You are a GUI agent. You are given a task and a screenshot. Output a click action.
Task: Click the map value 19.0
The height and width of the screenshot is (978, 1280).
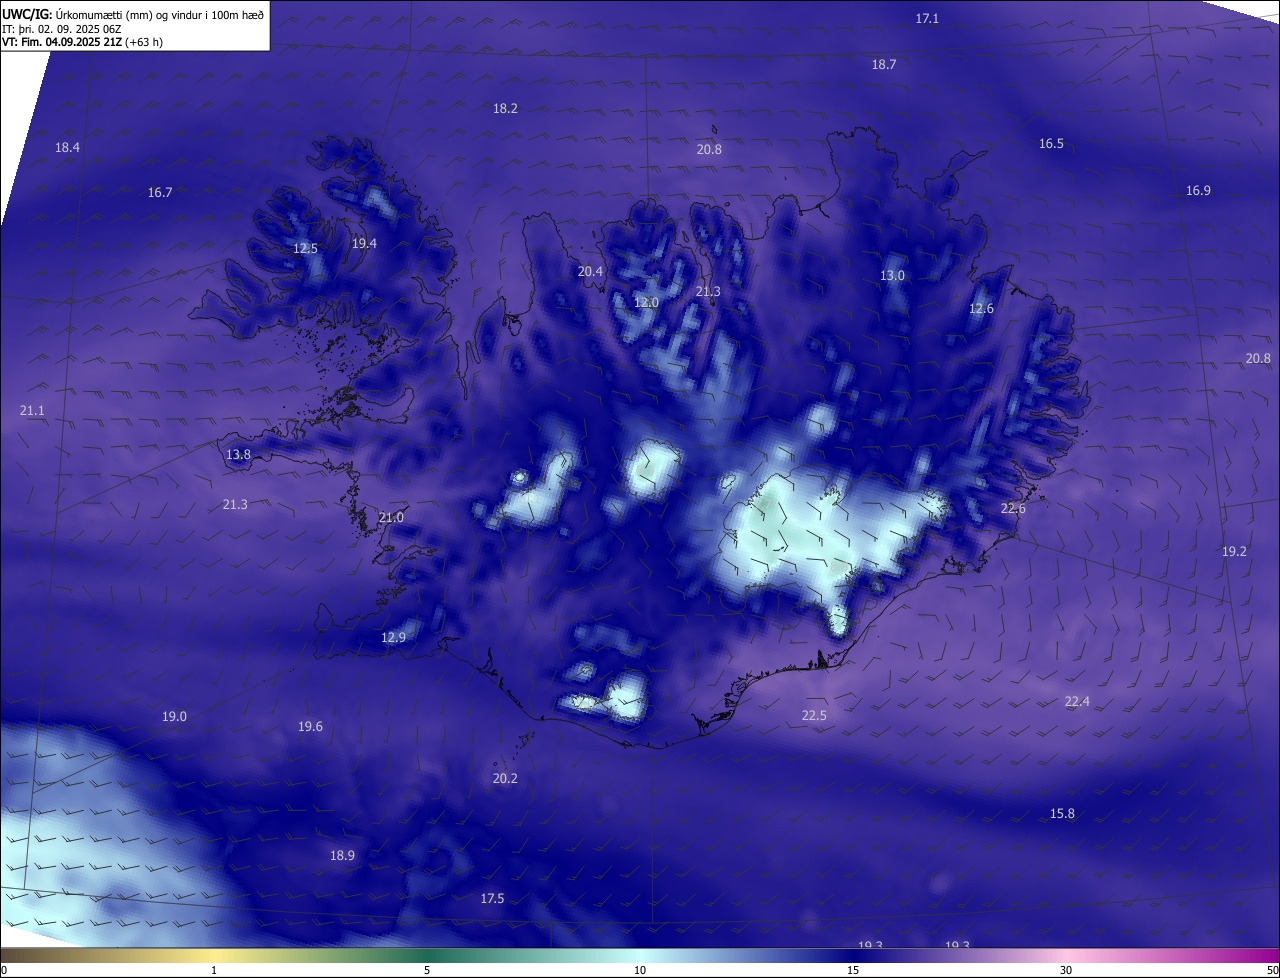[x=174, y=716]
